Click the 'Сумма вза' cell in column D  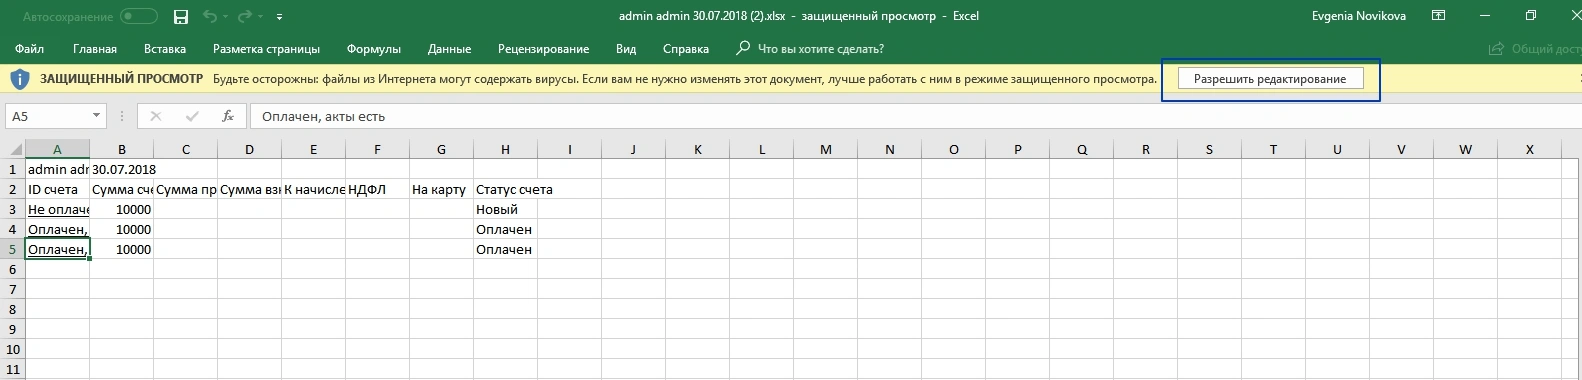coord(249,189)
